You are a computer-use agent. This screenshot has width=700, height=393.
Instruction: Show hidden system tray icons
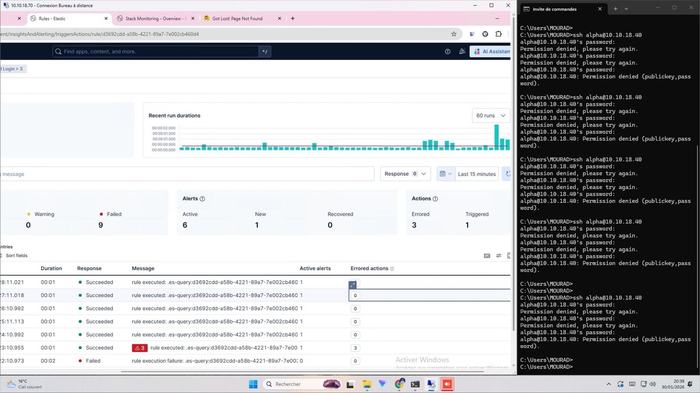click(608, 384)
